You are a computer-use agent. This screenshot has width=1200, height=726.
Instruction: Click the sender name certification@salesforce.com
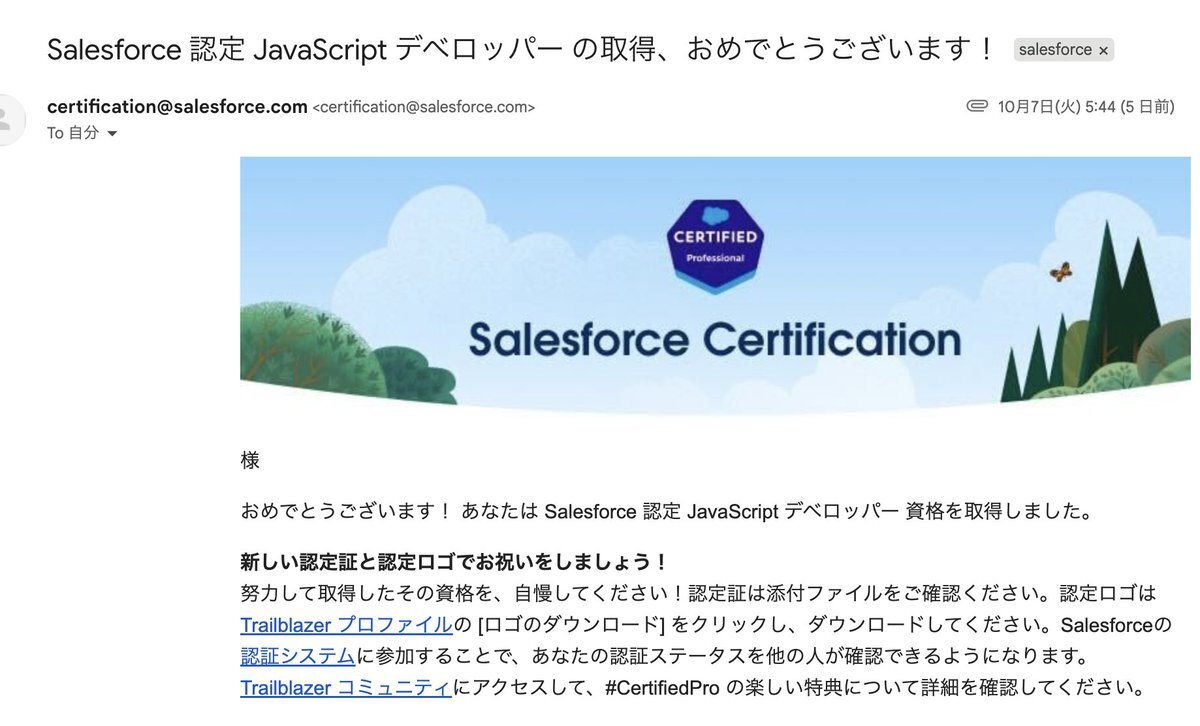(177, 106)
